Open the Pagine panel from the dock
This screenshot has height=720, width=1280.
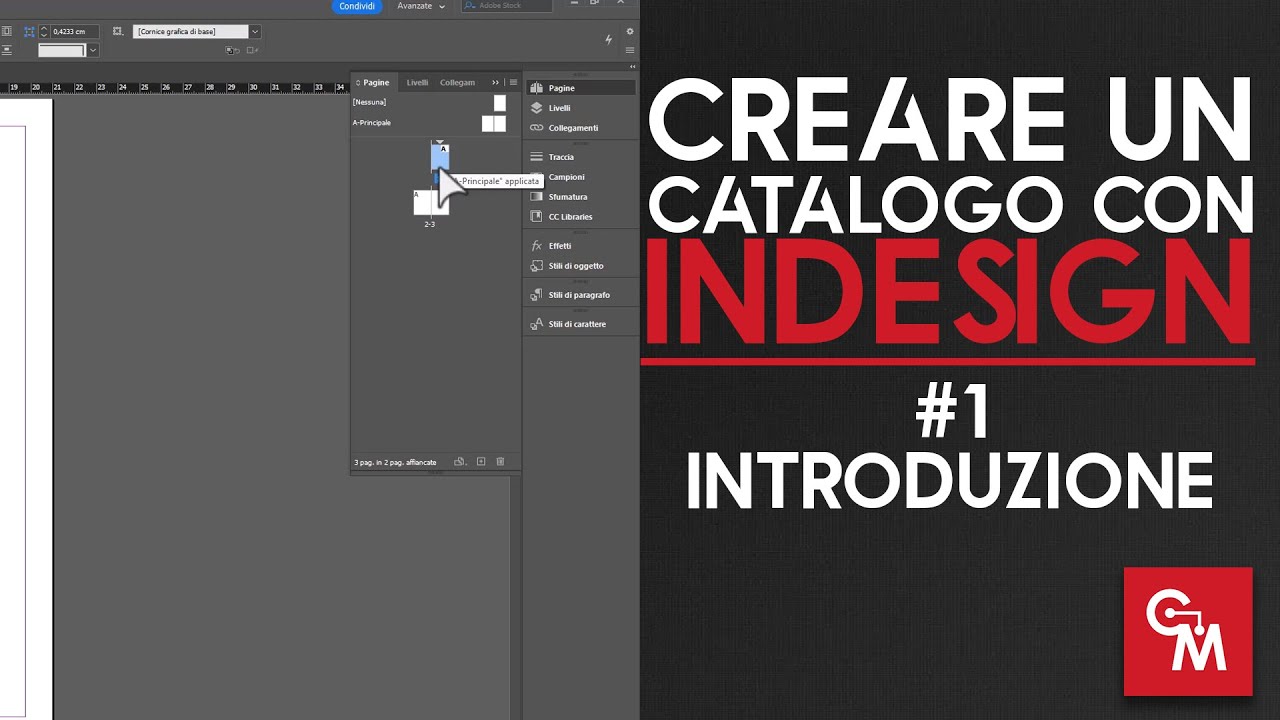581,88
